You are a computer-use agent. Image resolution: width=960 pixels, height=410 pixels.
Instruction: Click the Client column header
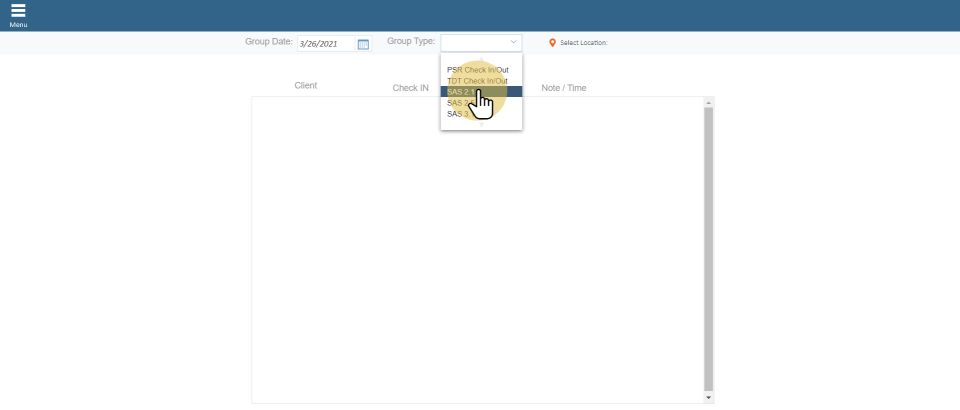click(x=306, y=86)
